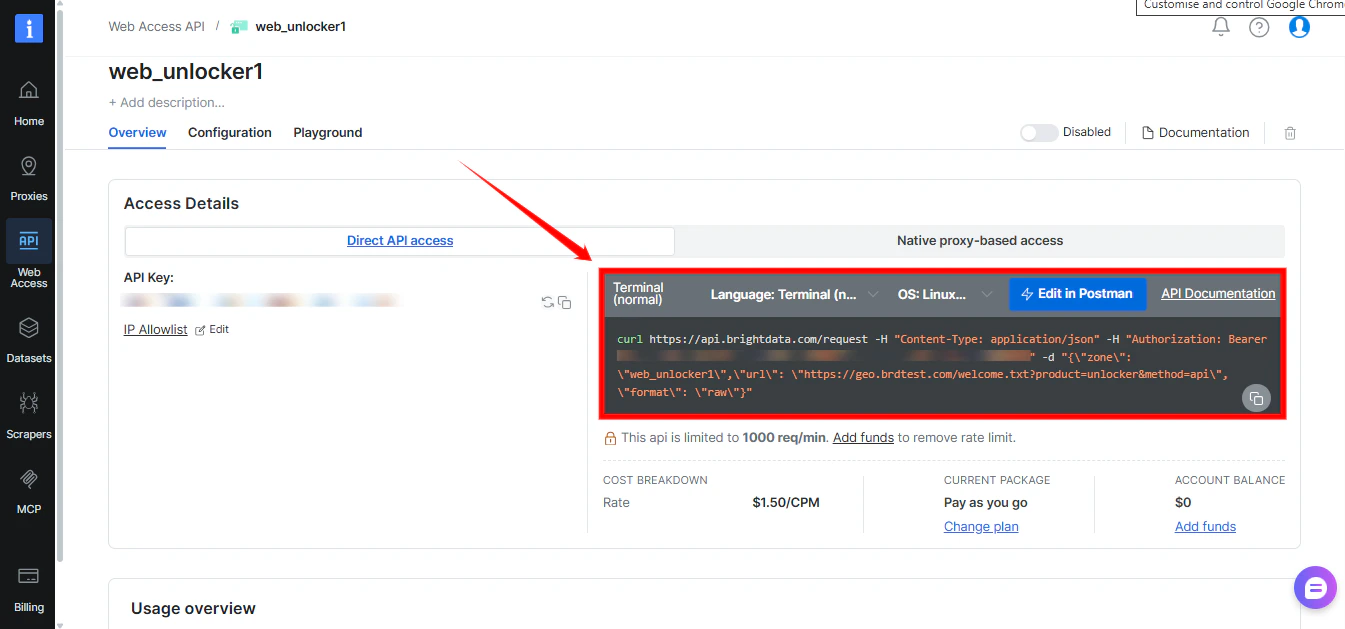This screenshot has width=1345, height=629.
Task: Expand the delete zone trash menu
Action: pos(1289,132)
